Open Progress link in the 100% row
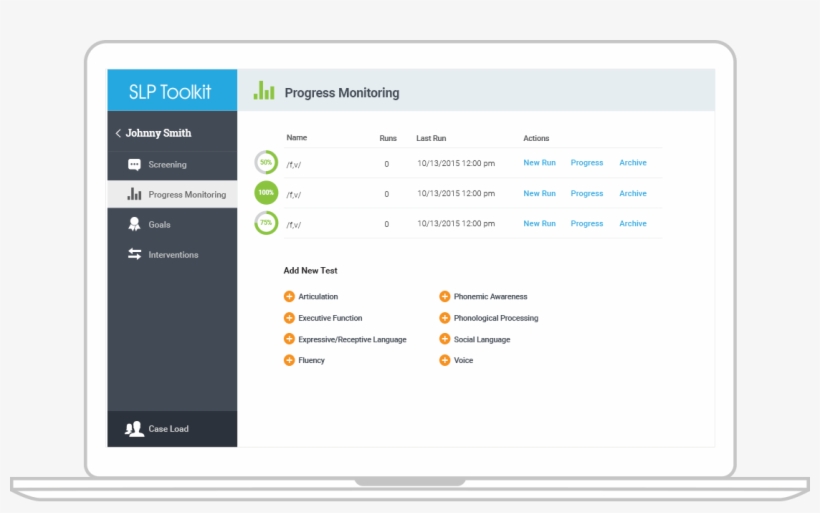This screenshot has height=513, width=820. click(x=587, y=193)
